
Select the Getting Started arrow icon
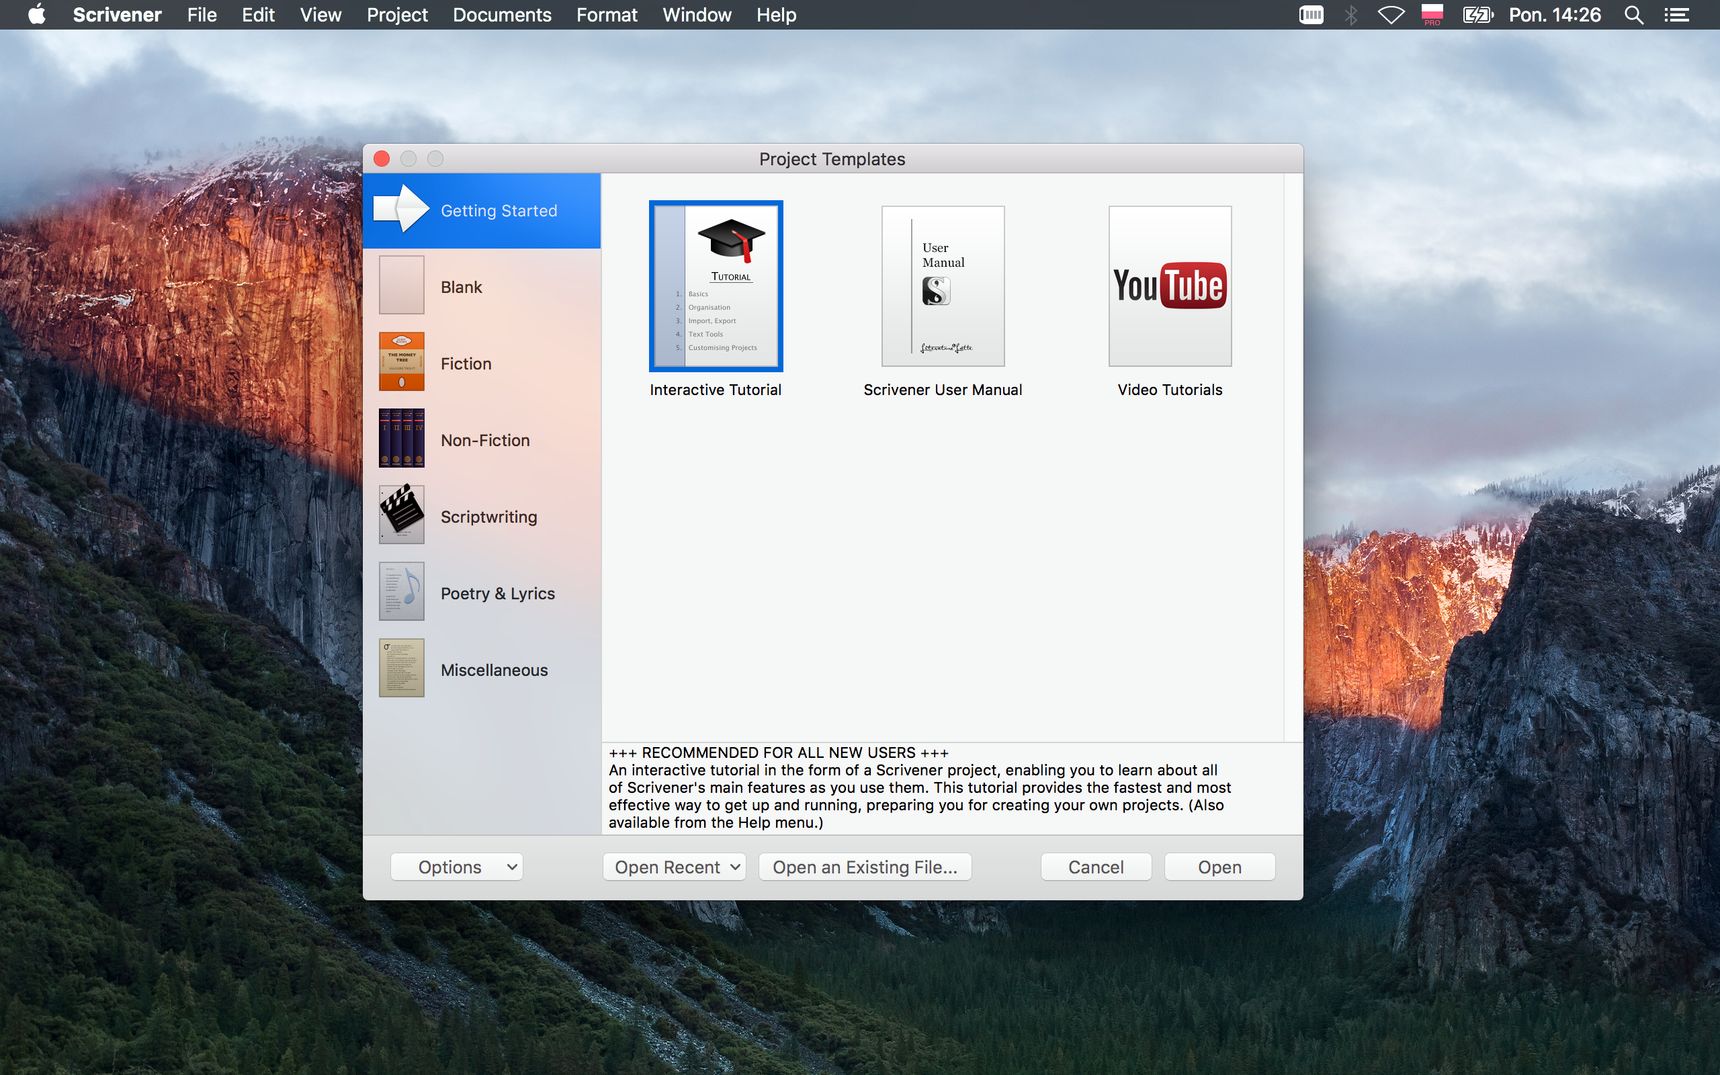[x=401, y=209]
